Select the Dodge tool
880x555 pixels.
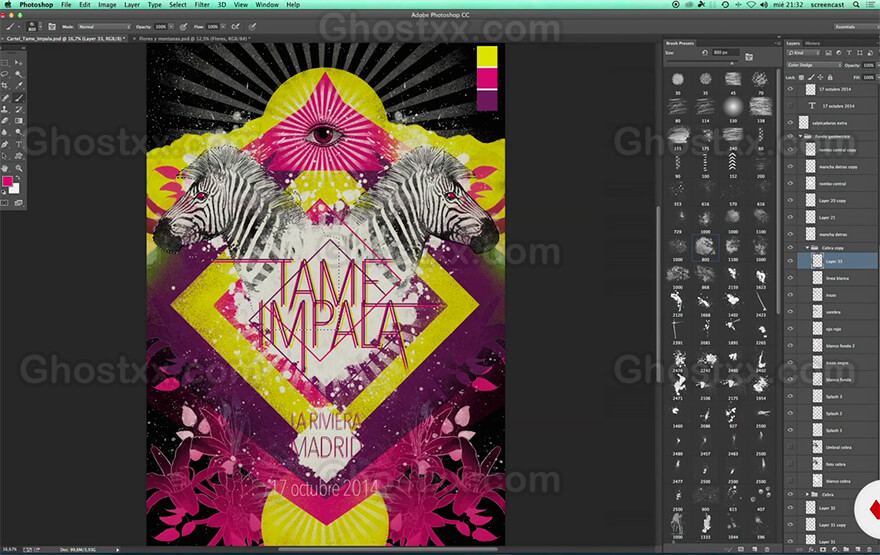(19, 132)
